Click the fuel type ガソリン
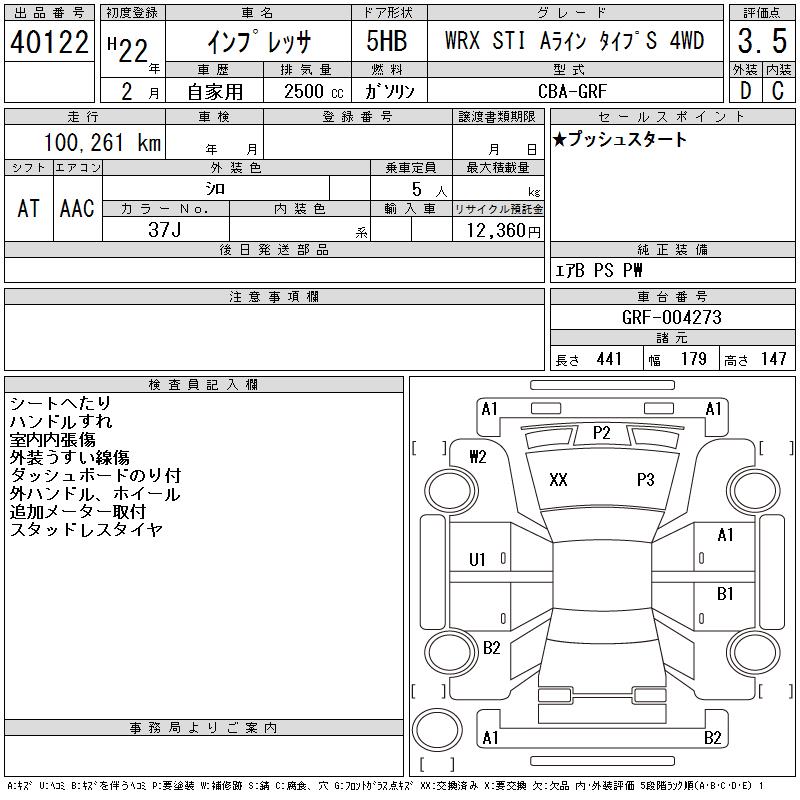Screen dimensions: 800x800 pyautogui.click(x=389, y=92)
